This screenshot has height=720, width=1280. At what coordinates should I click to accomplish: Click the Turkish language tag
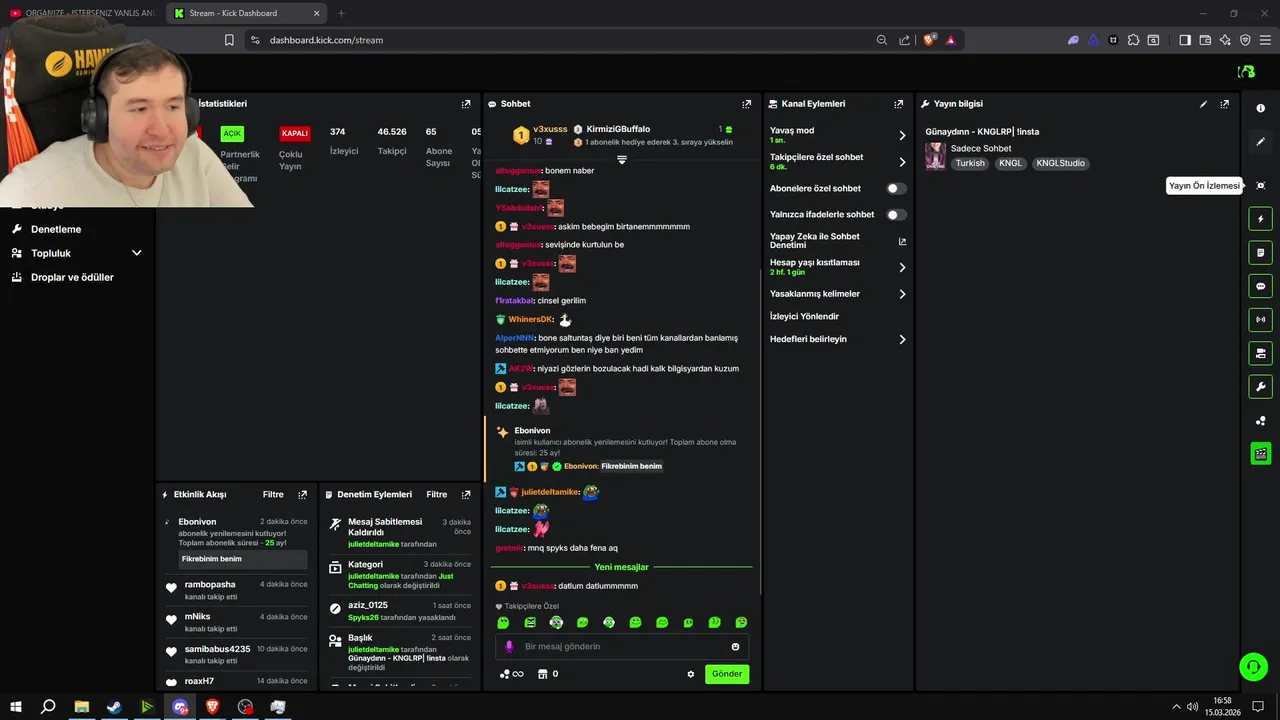pos(970,163)
